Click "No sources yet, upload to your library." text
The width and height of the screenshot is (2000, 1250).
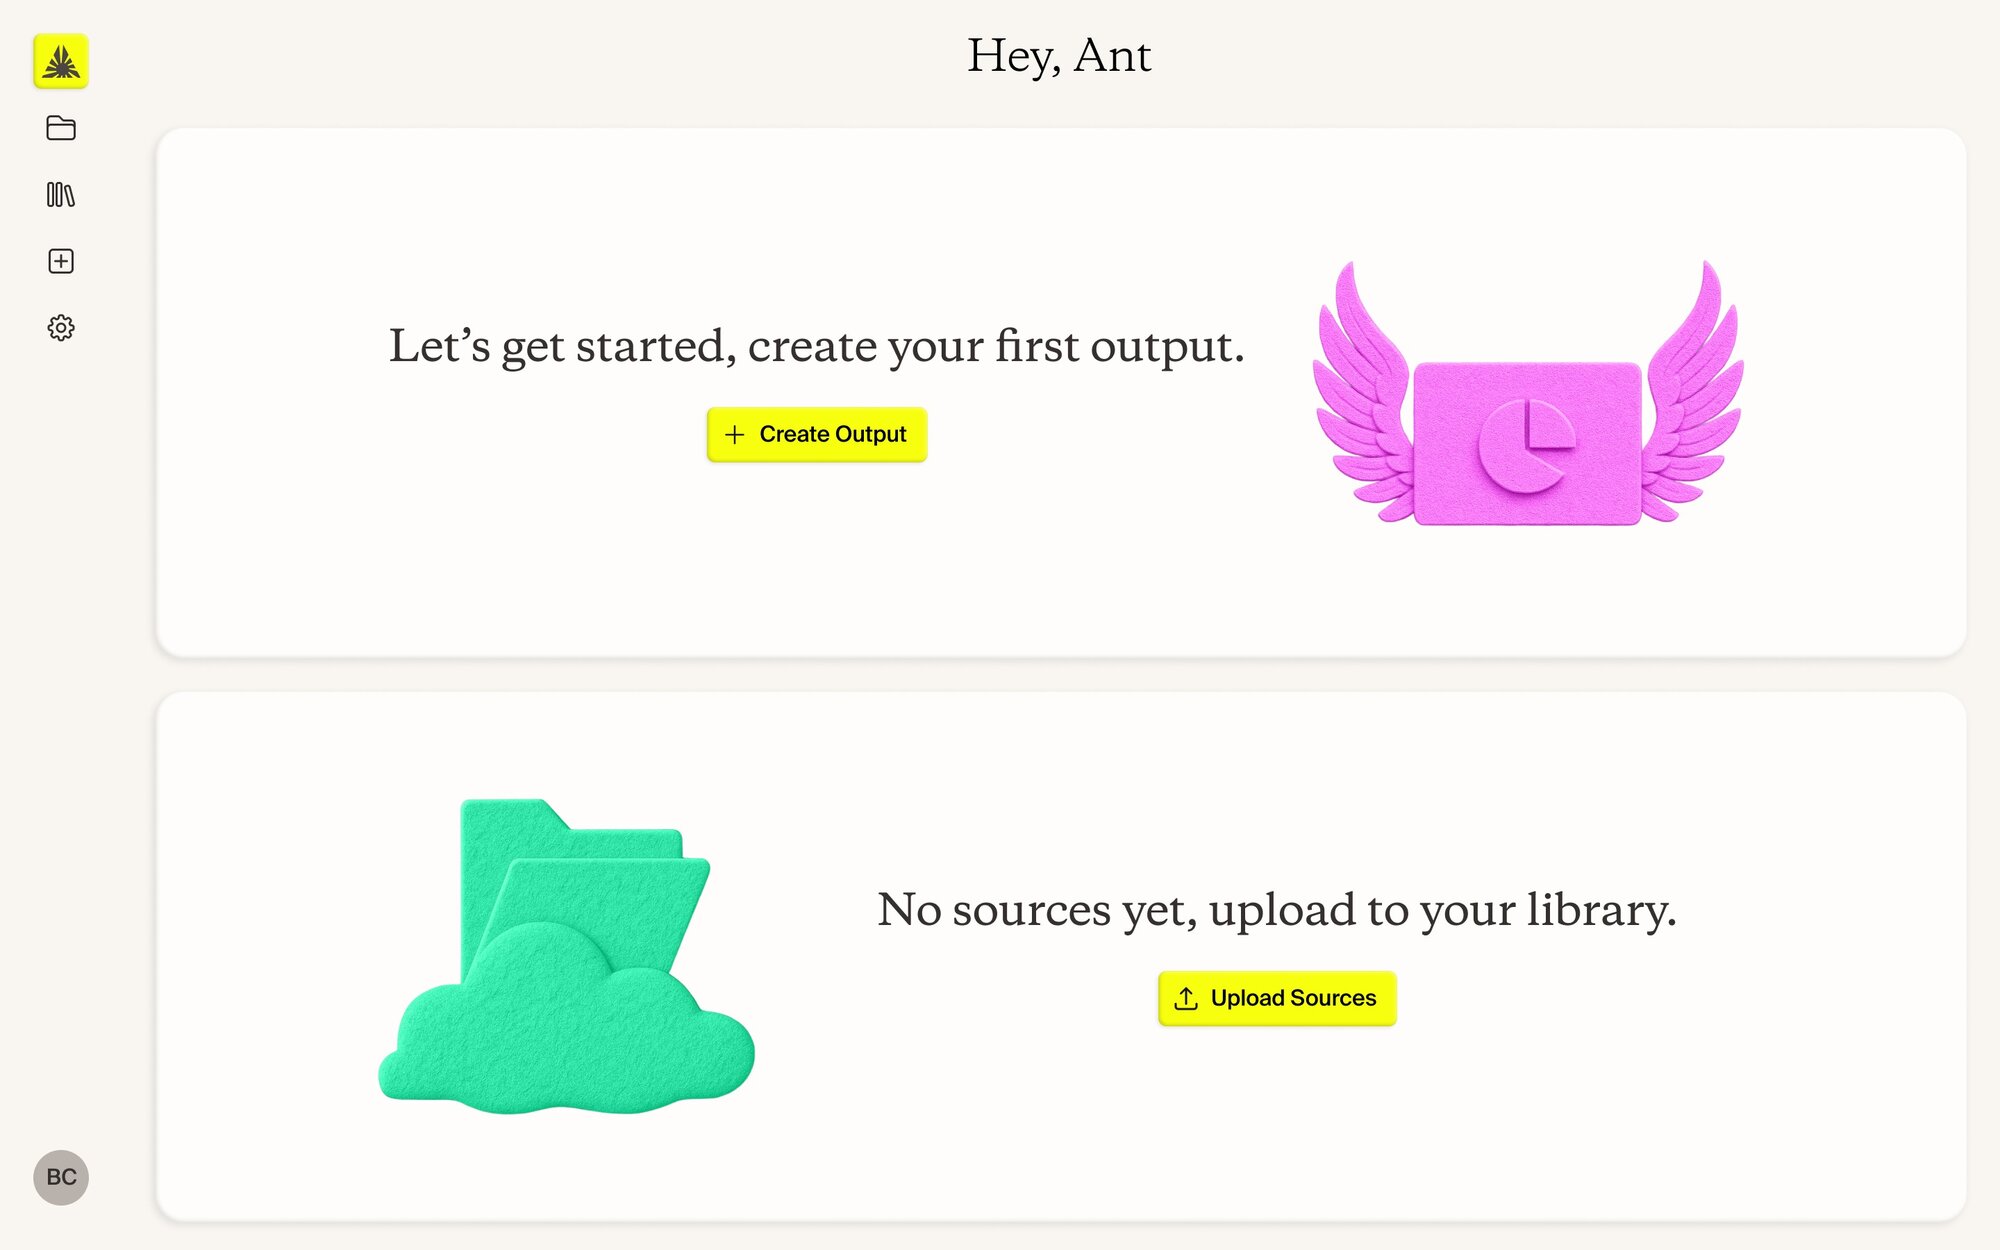point(1277,910)
